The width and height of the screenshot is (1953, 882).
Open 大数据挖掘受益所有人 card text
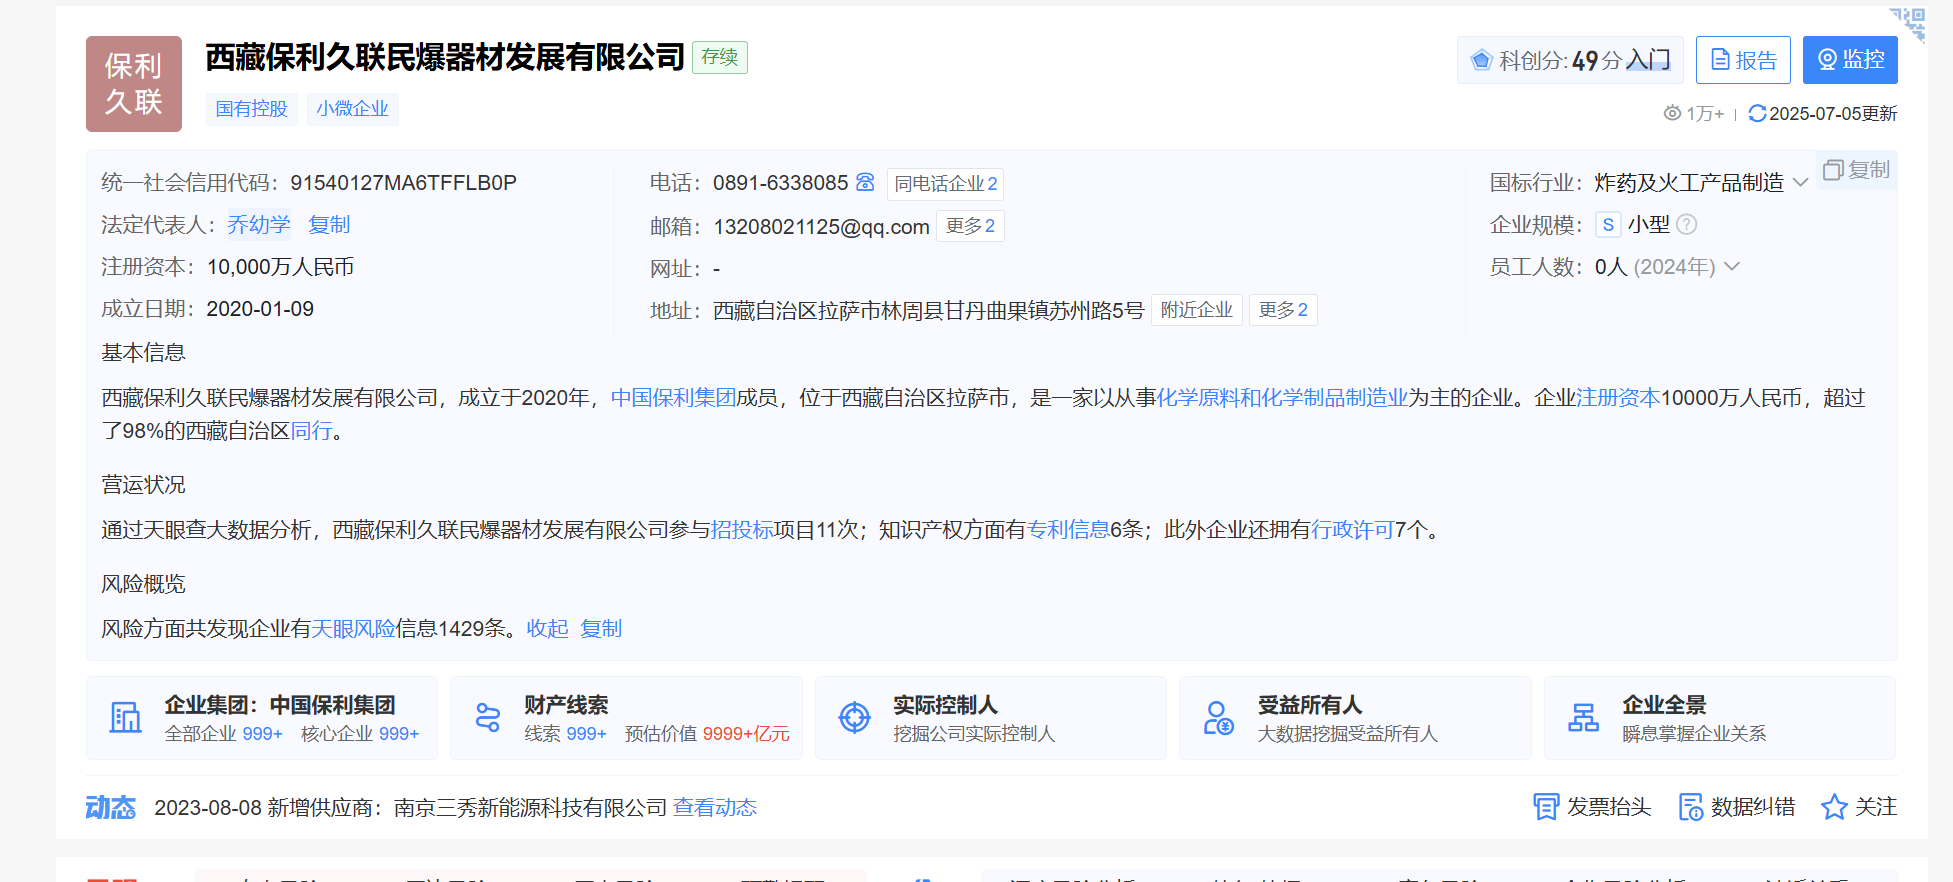(x=1348, y=734)
